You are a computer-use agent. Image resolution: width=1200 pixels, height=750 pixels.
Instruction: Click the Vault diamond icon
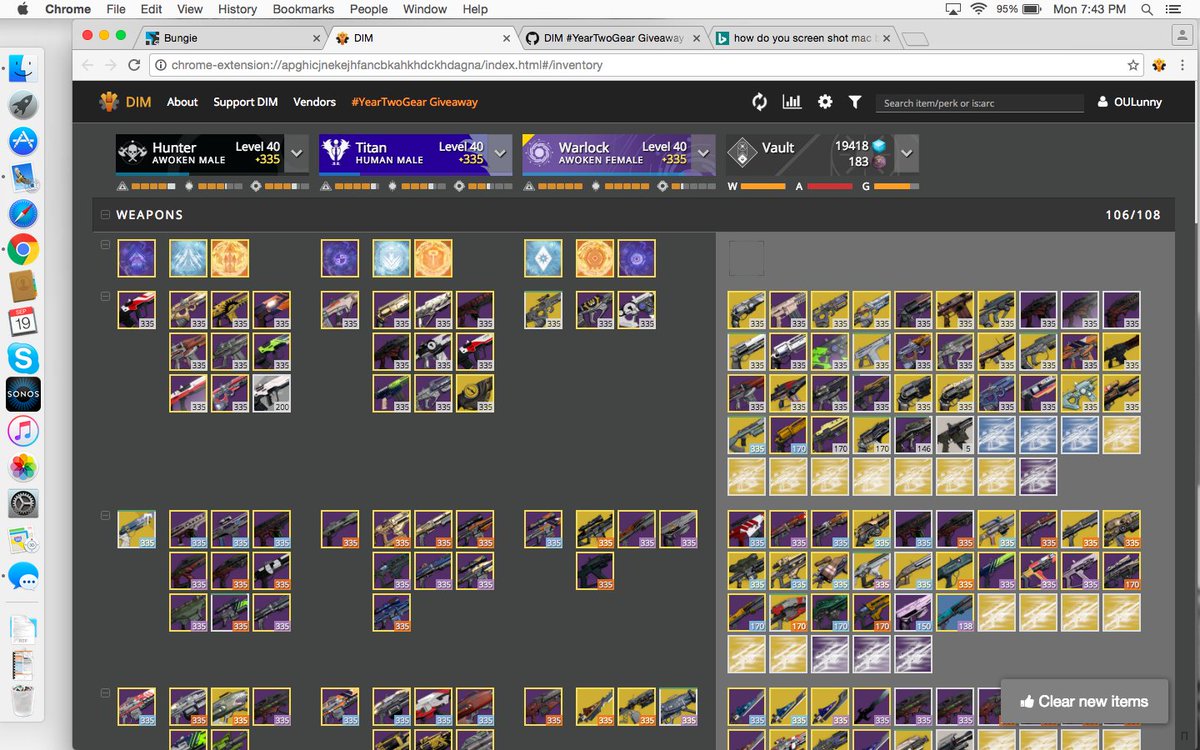(742, 152)
